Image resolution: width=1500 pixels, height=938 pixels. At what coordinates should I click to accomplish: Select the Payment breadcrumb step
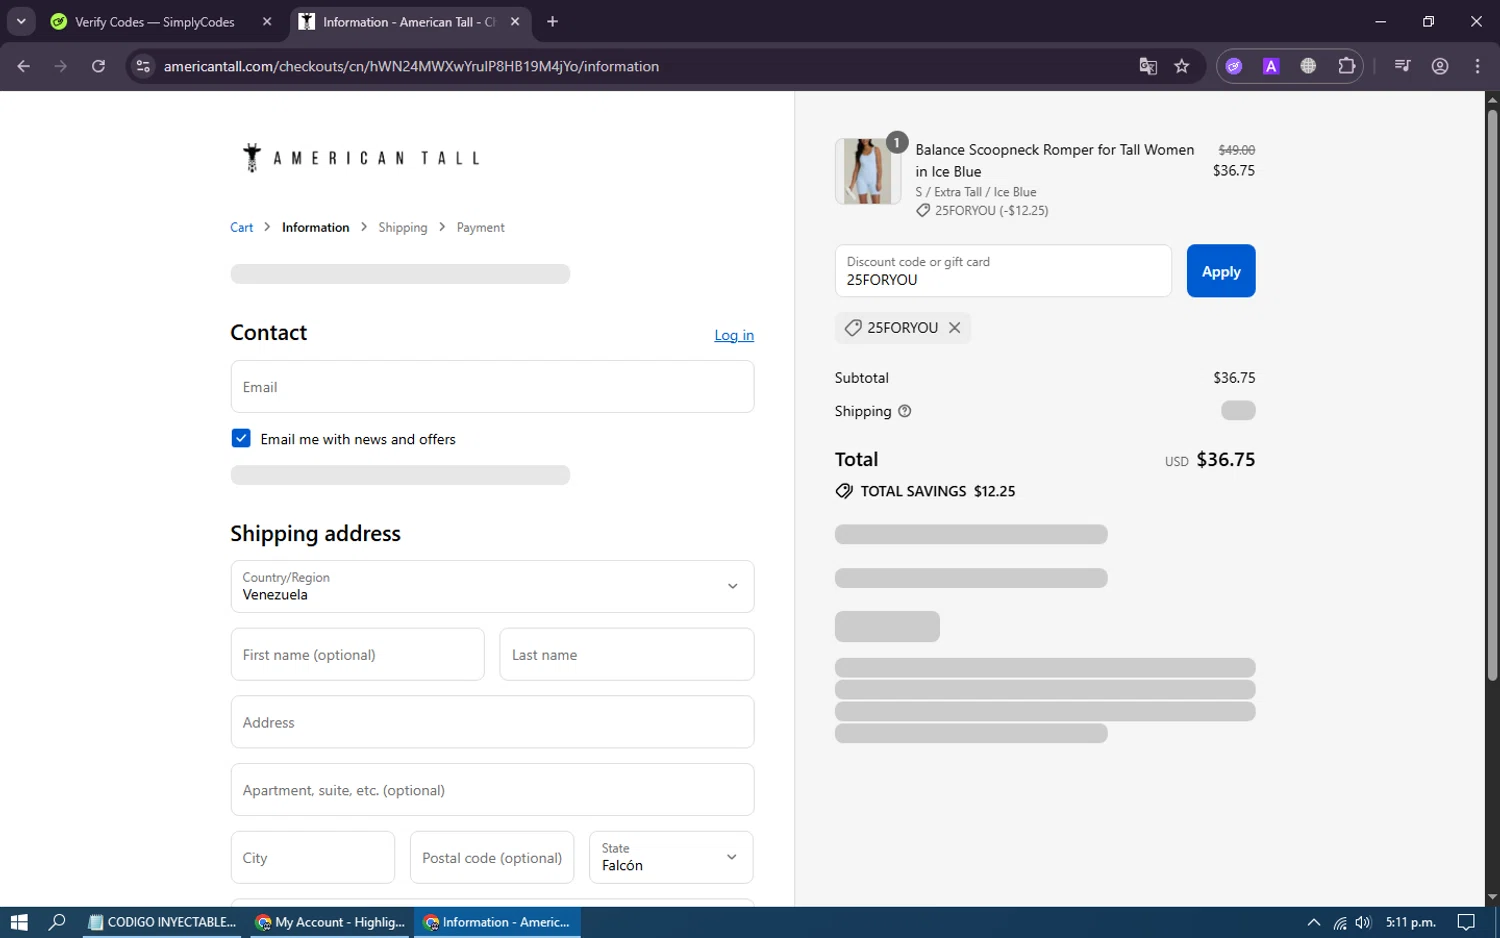480,227
